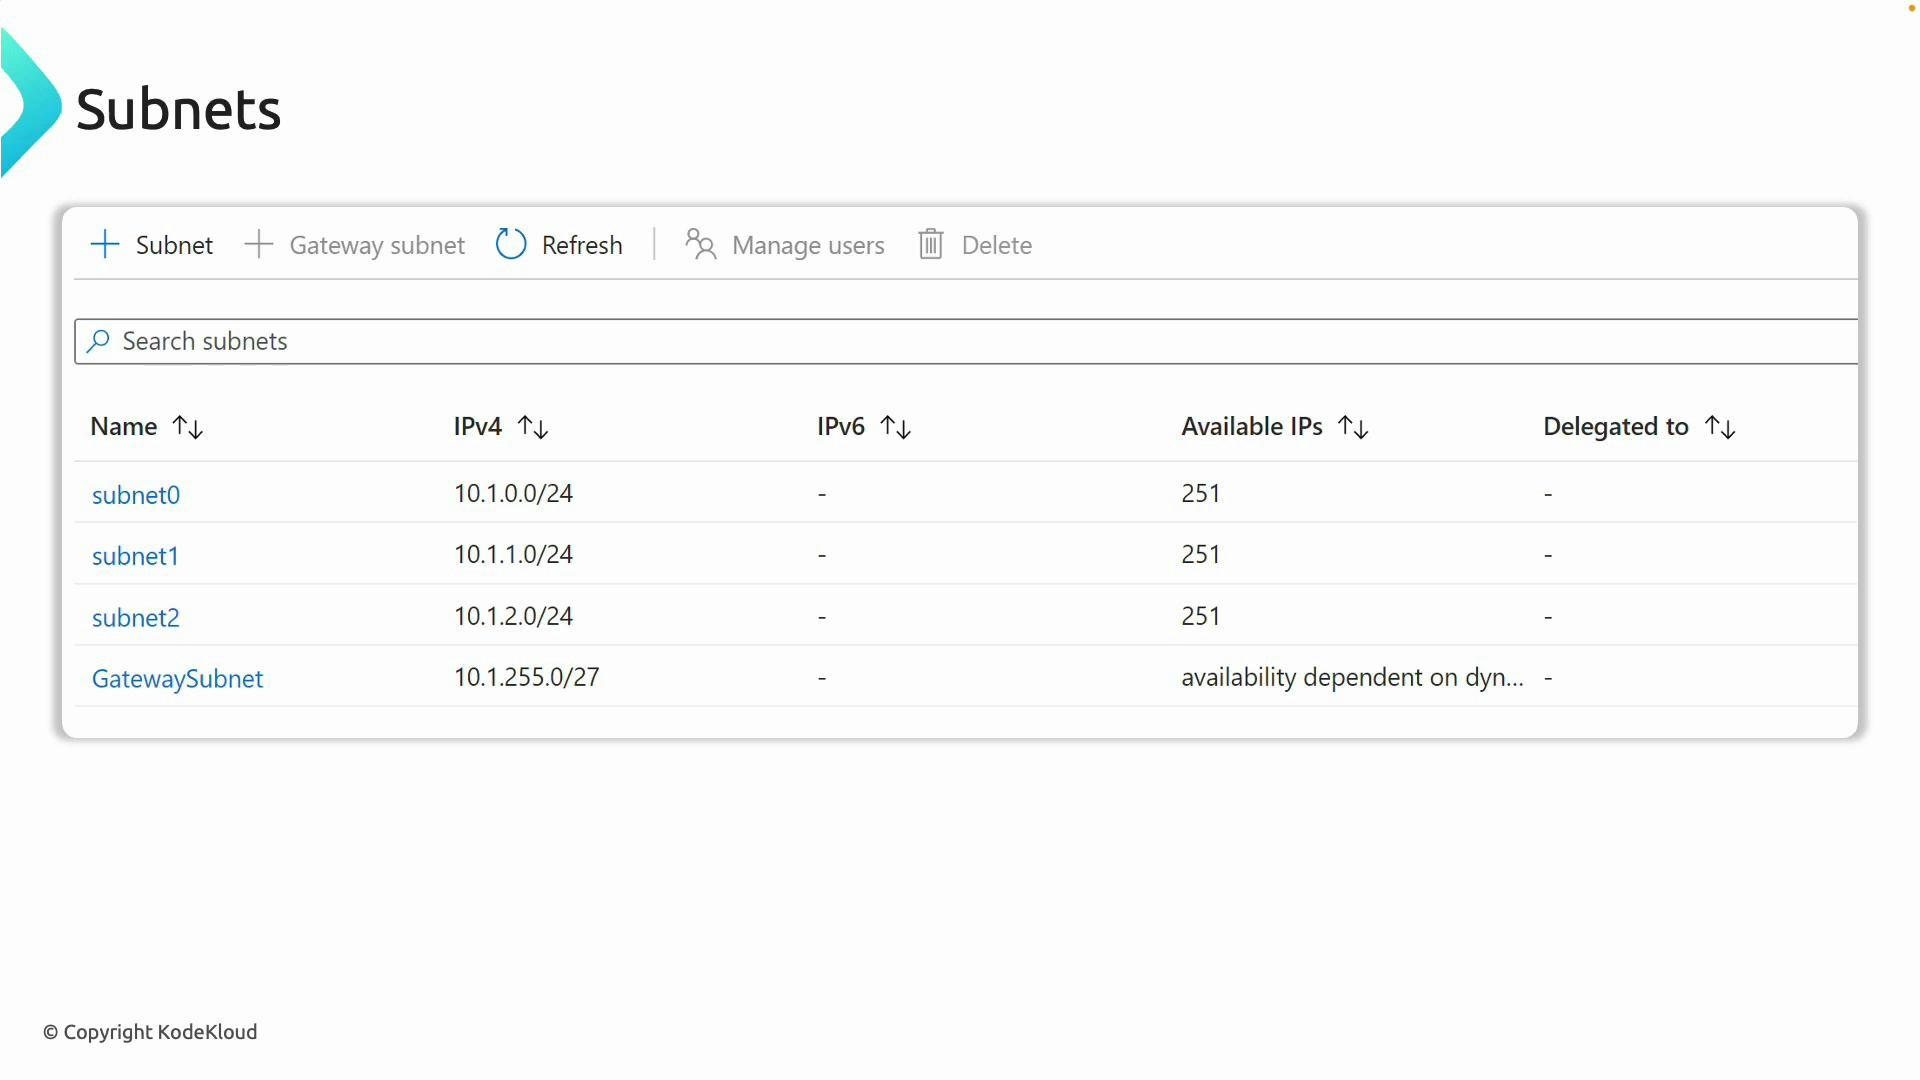
Task: Select the Delete toolbar item
Action: tap(998, 244)
